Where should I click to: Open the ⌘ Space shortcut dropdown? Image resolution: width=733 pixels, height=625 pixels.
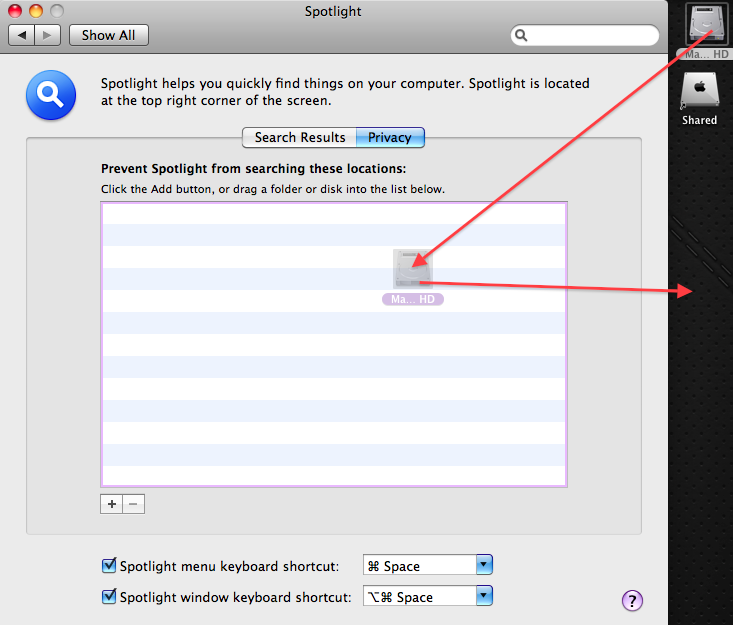point(428,565)
